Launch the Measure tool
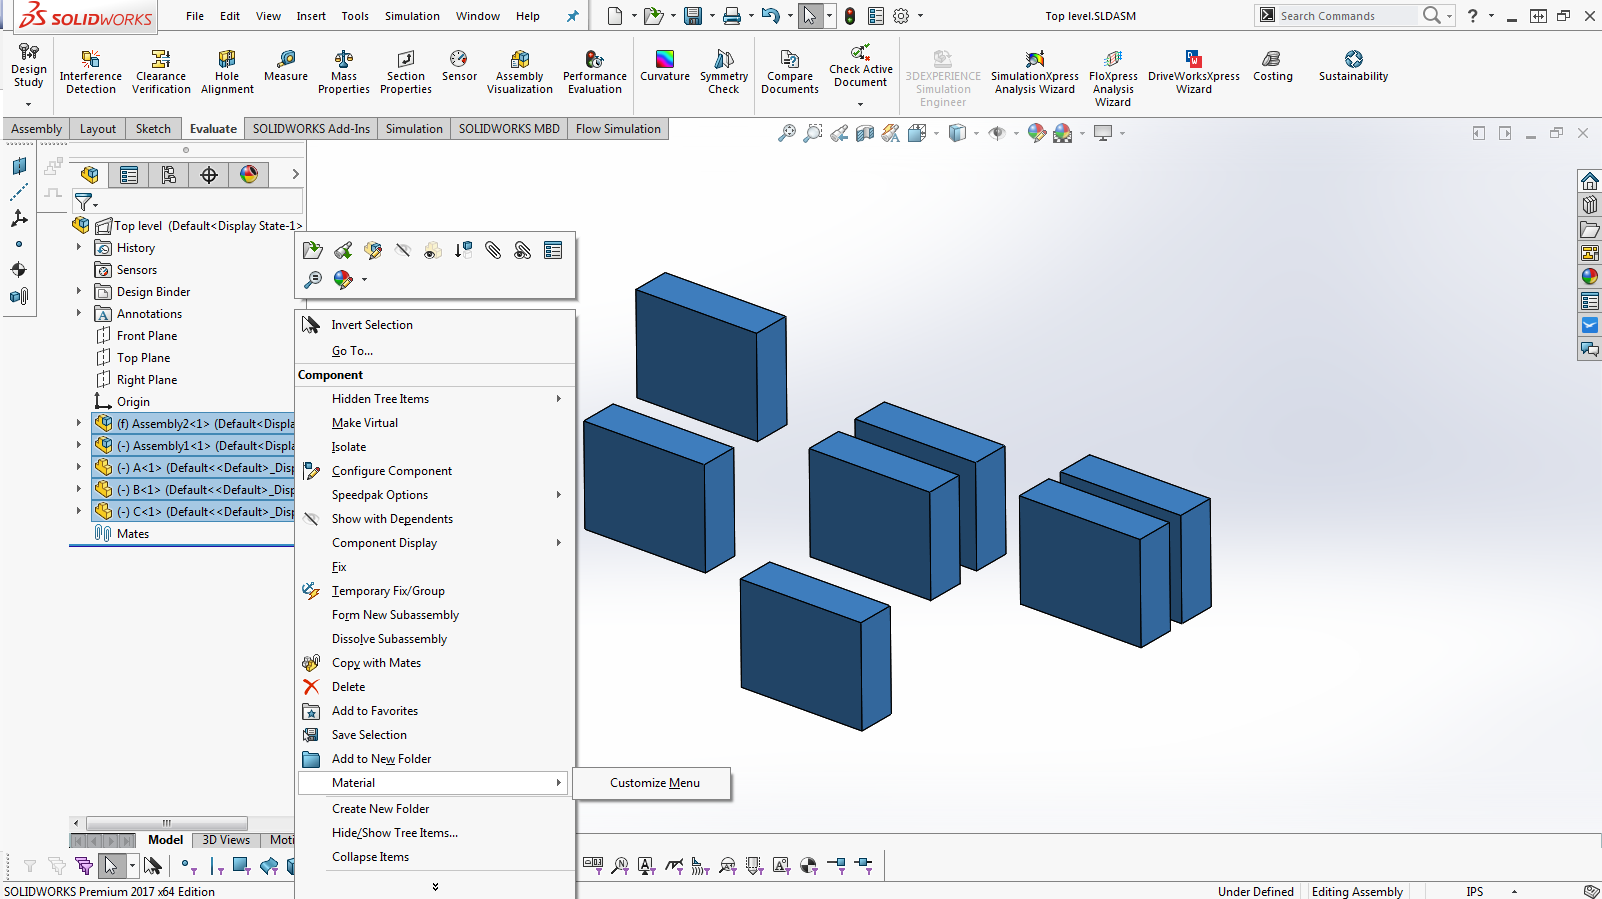This screenshot has height=899, width=1602. (286, 66)
